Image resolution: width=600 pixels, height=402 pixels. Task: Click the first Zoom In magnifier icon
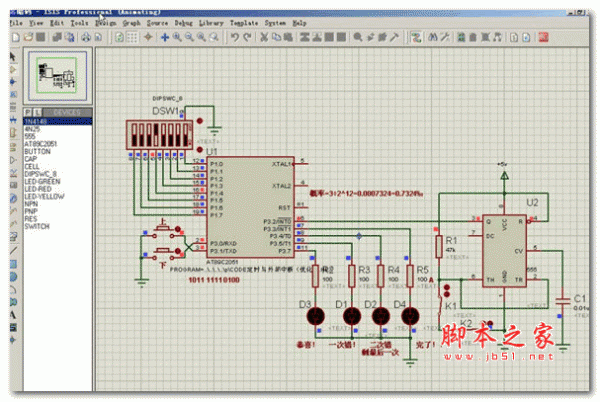click(177, 37)
